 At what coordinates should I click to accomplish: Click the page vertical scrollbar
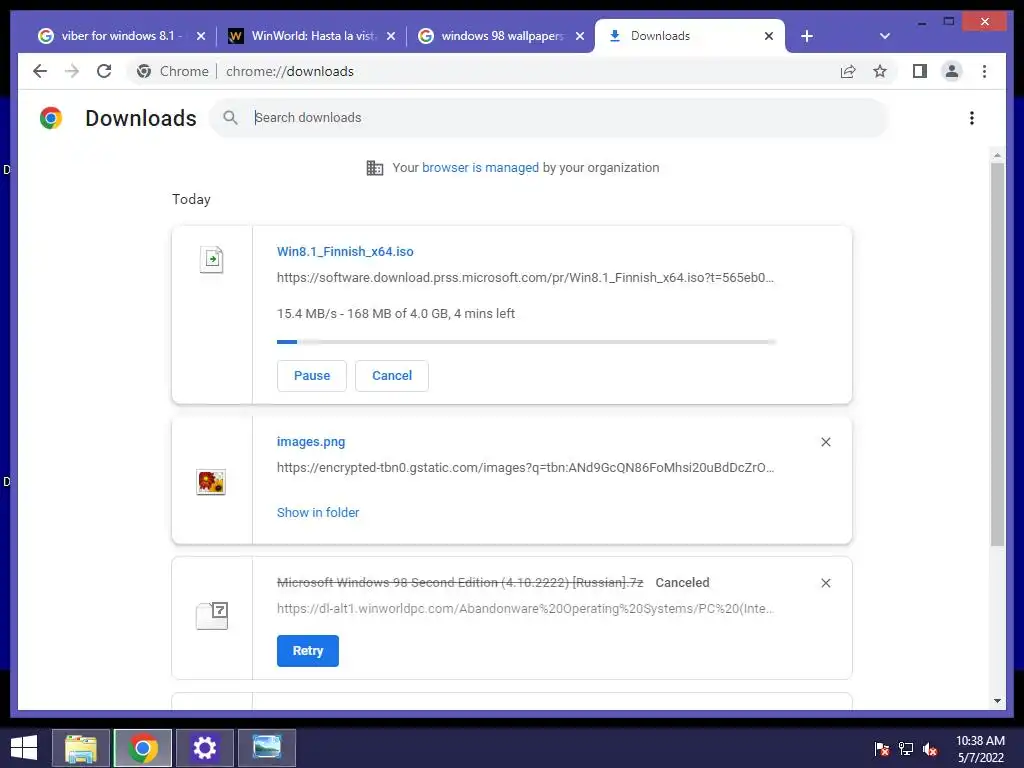997,353
